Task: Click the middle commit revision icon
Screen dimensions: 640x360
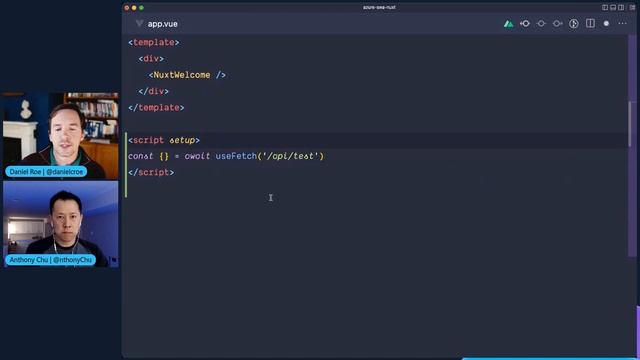Action: pos(541,24)
